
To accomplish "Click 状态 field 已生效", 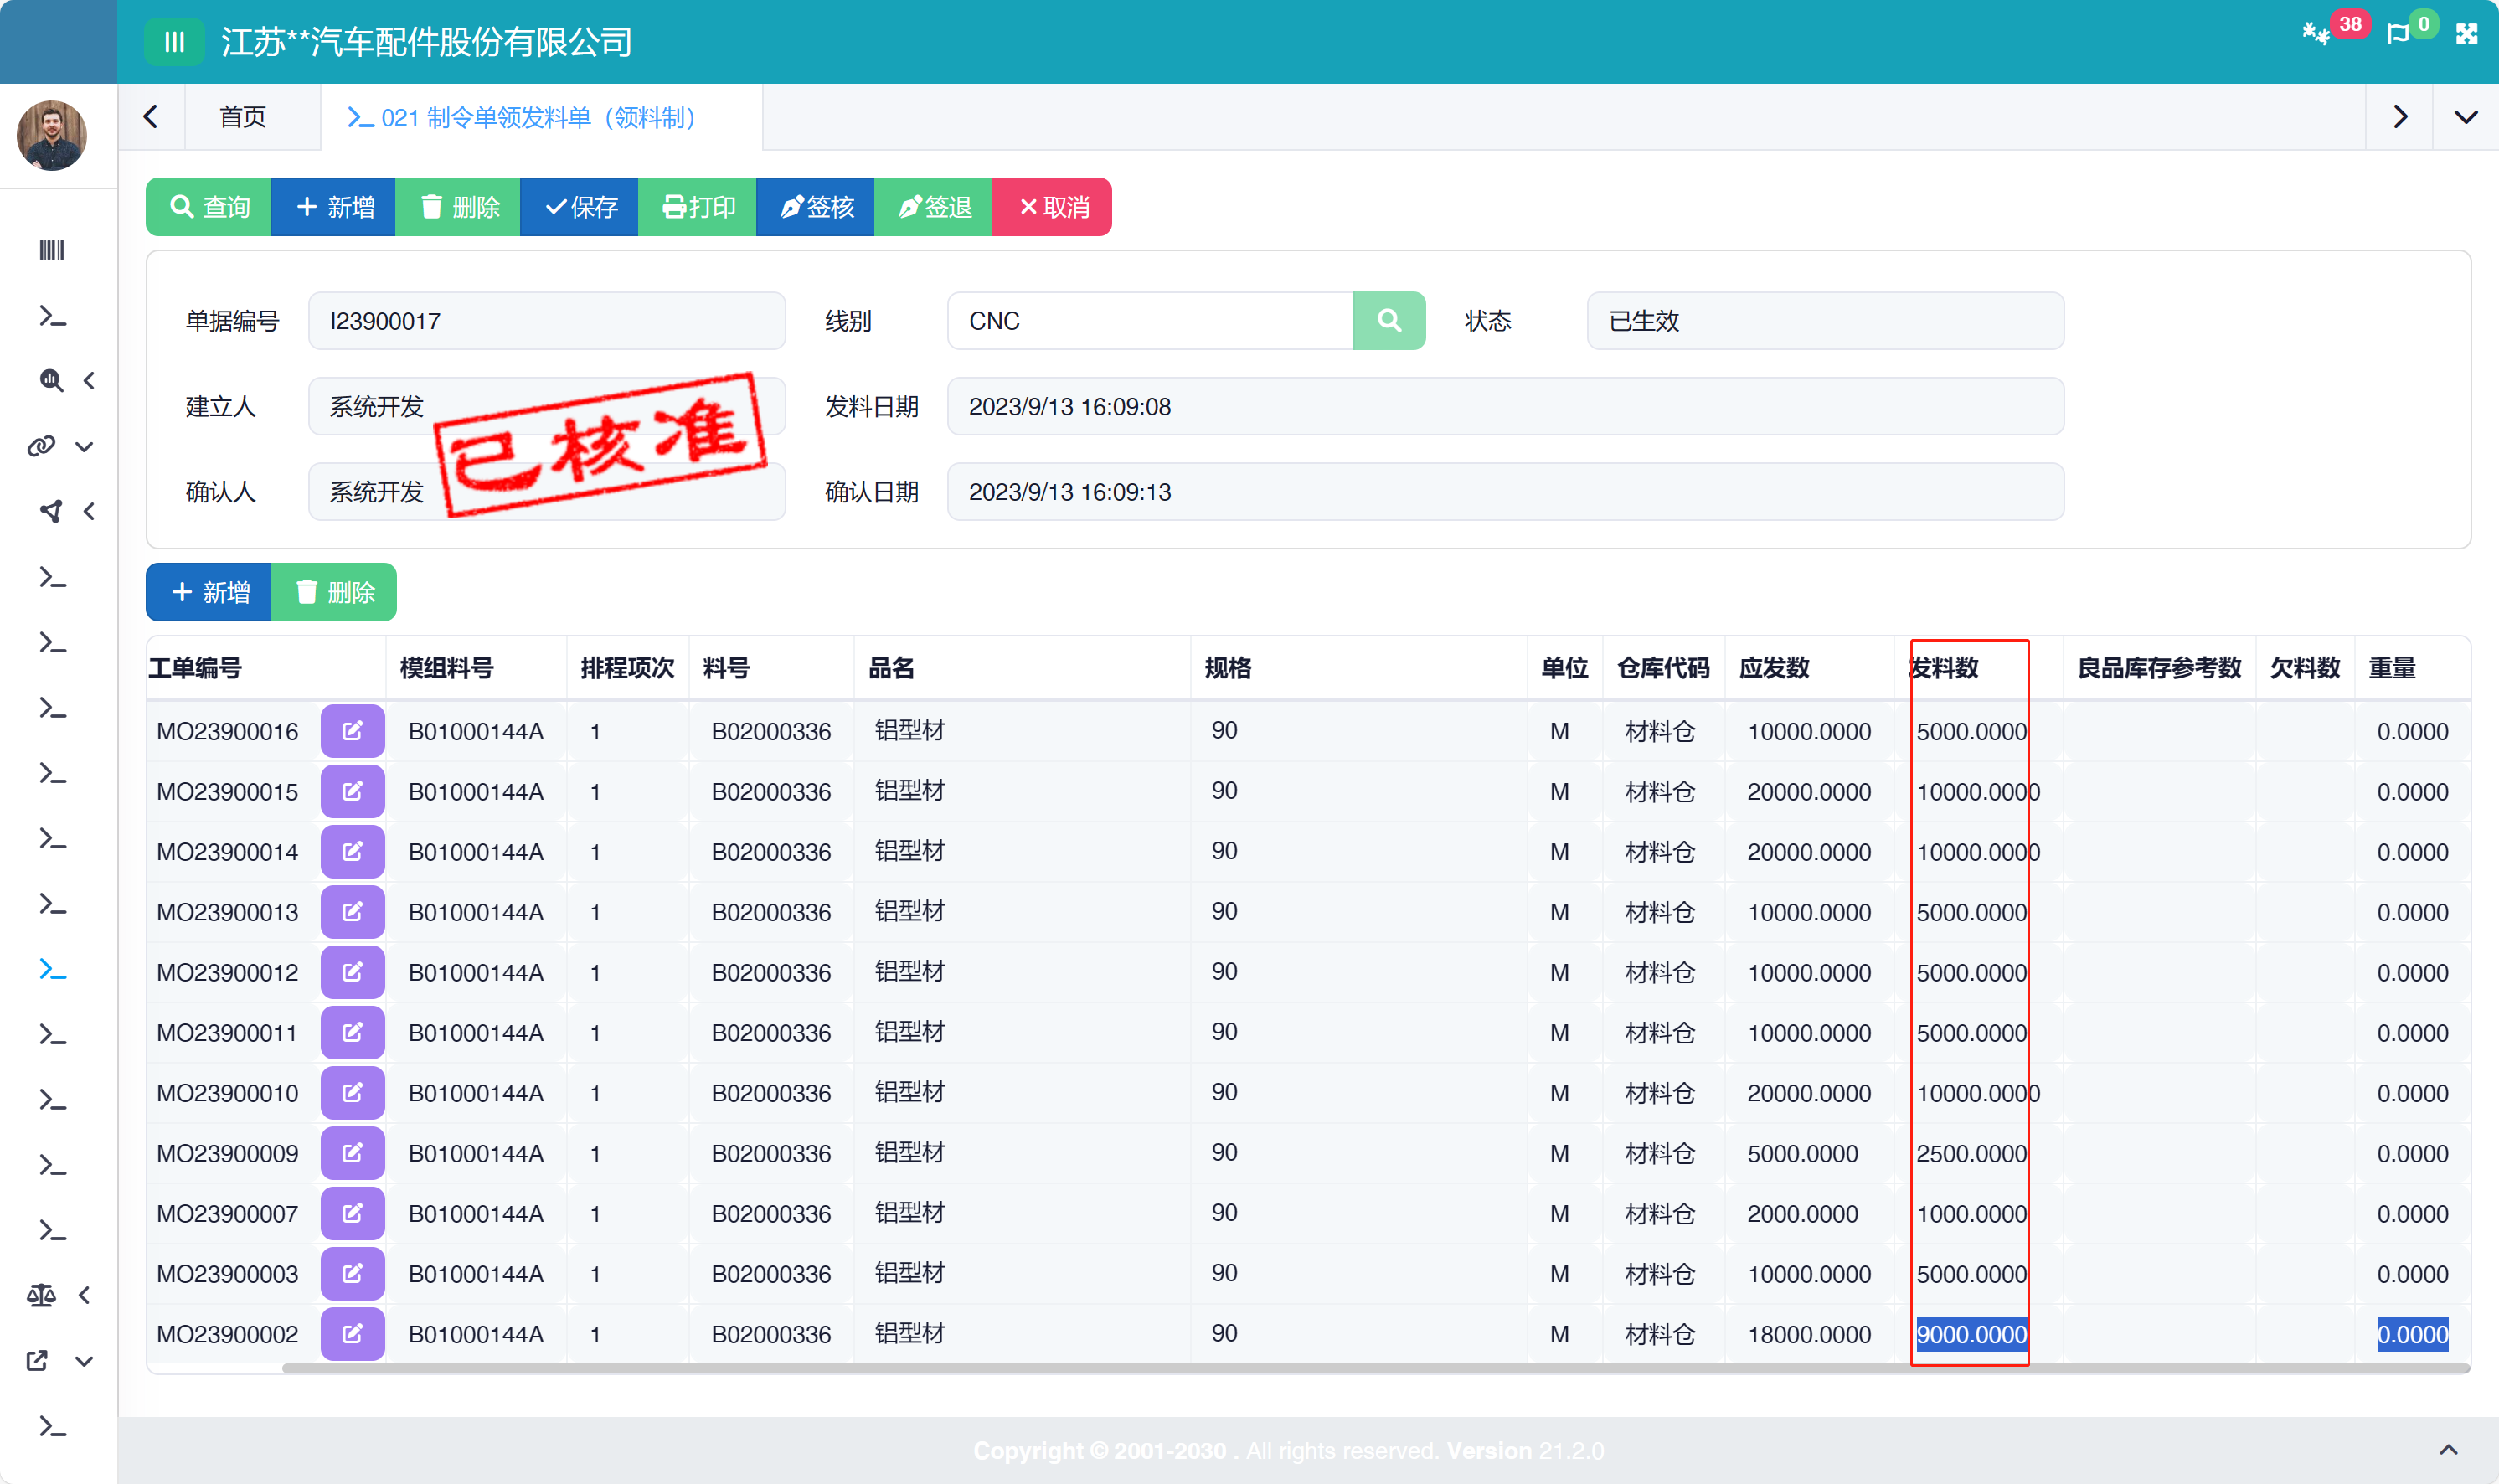I will point(1825,321).
